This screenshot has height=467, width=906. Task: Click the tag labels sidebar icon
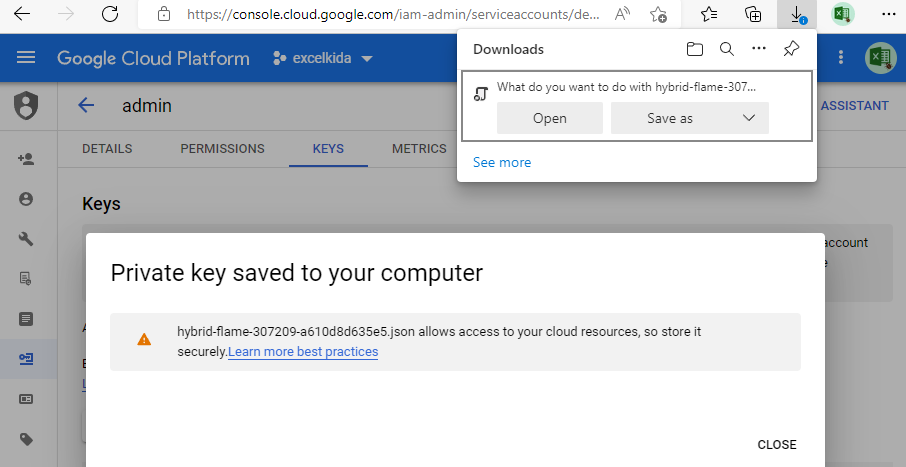click(26, 439)
